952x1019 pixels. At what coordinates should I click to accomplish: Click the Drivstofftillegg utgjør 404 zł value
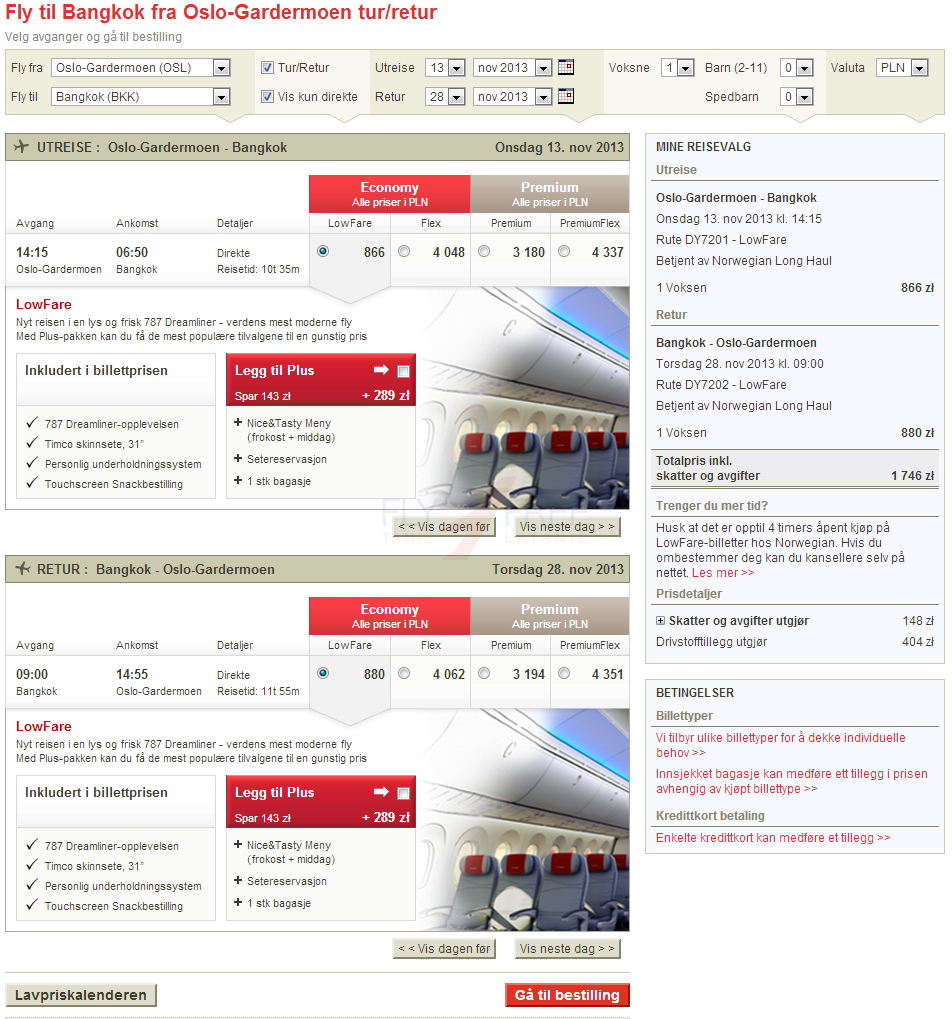(x=918, y=641)
